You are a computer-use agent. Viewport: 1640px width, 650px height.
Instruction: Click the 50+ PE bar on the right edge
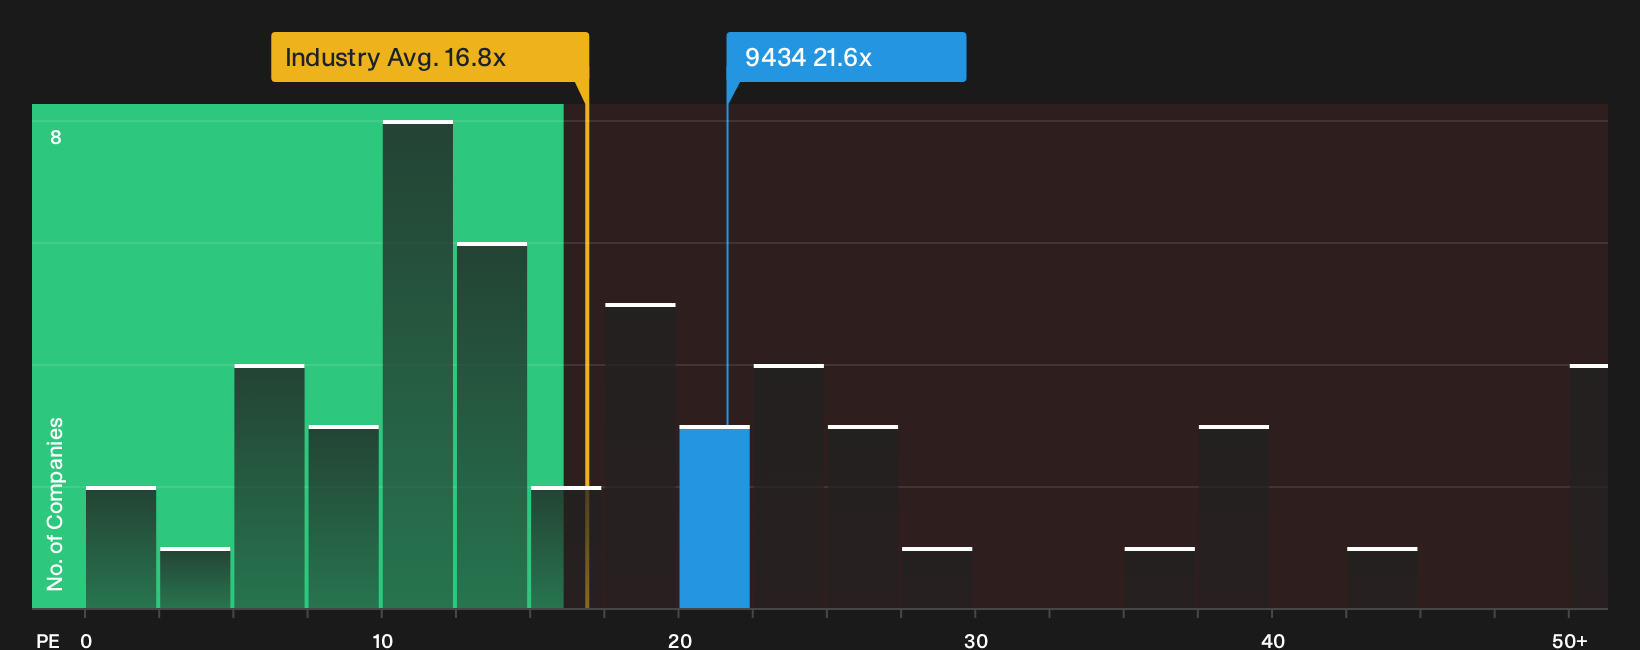pos(1589,486)
